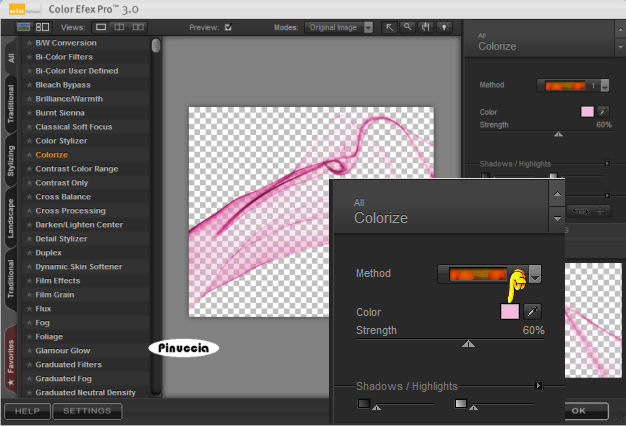Open the Method dropdown in enlarged Colorize inset

click(535, 275)
